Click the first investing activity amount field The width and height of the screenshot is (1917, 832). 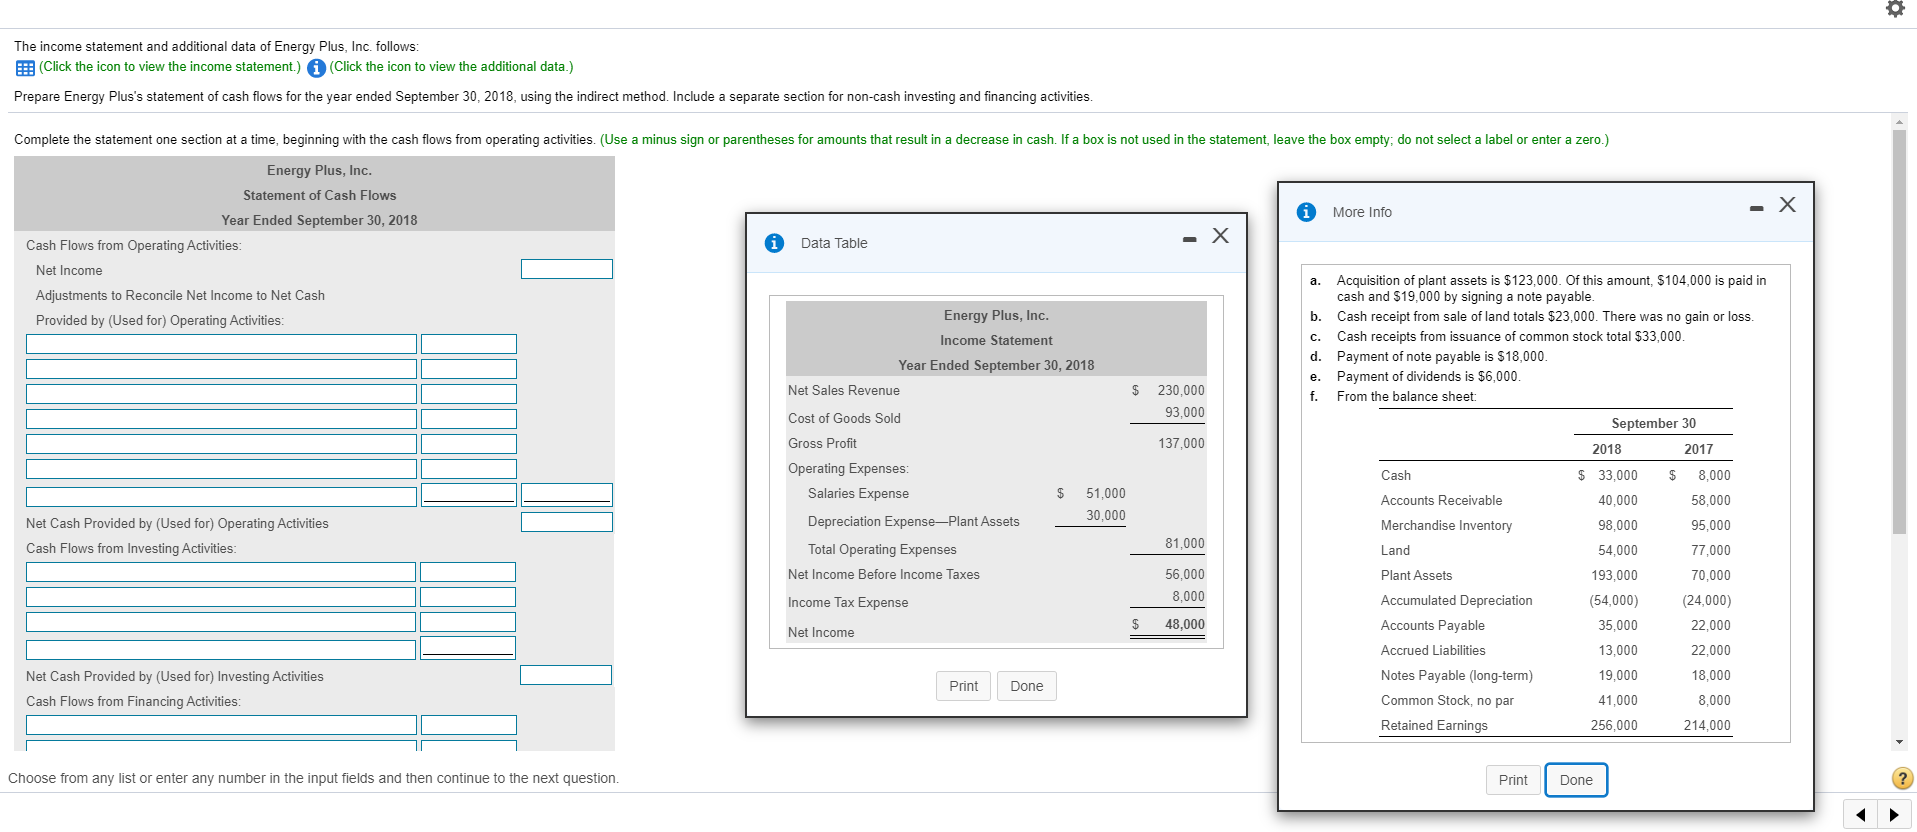(468, 572)
